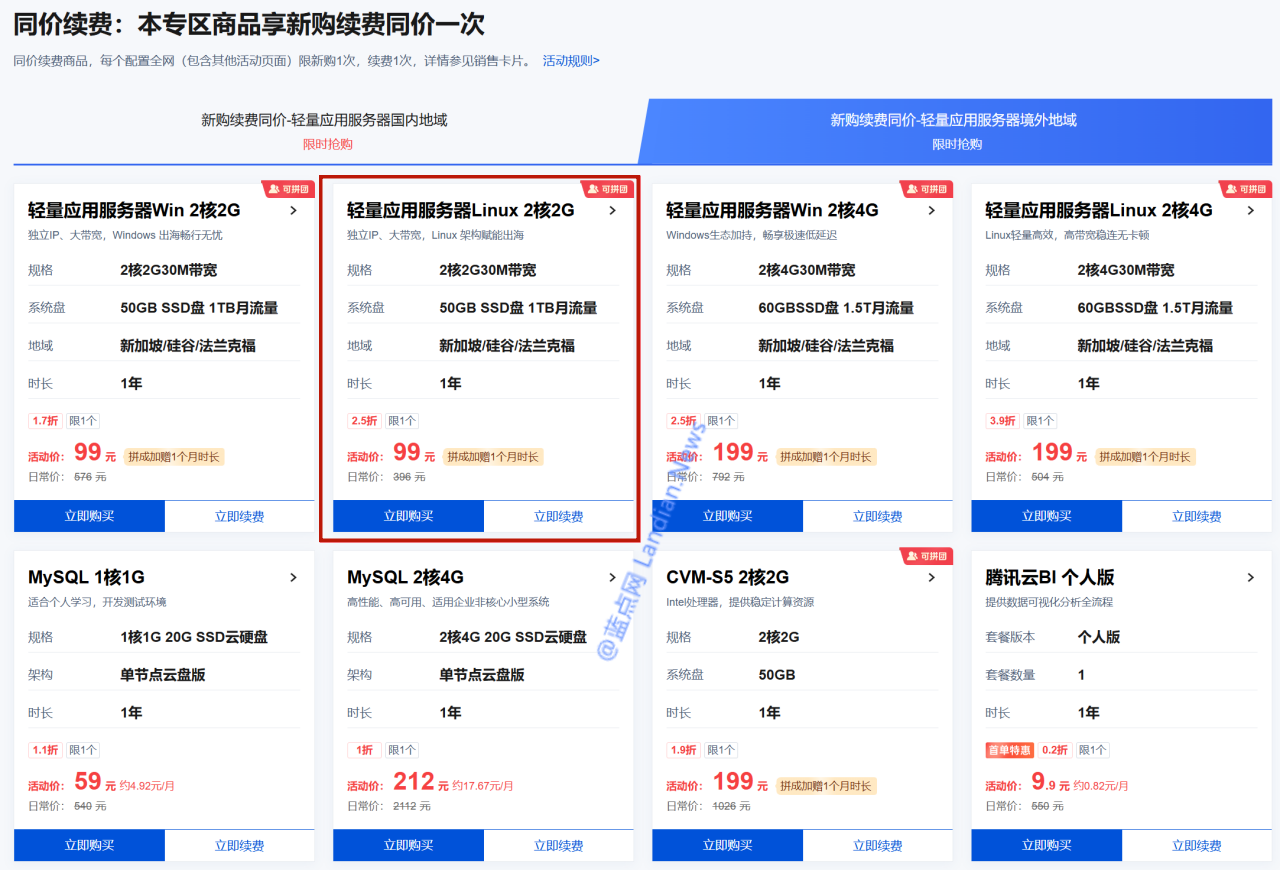This screenshot has height=870, width=1280.
Task: Click 立即续费 for Win 2核4G server
Action: [x=877, y=516]
